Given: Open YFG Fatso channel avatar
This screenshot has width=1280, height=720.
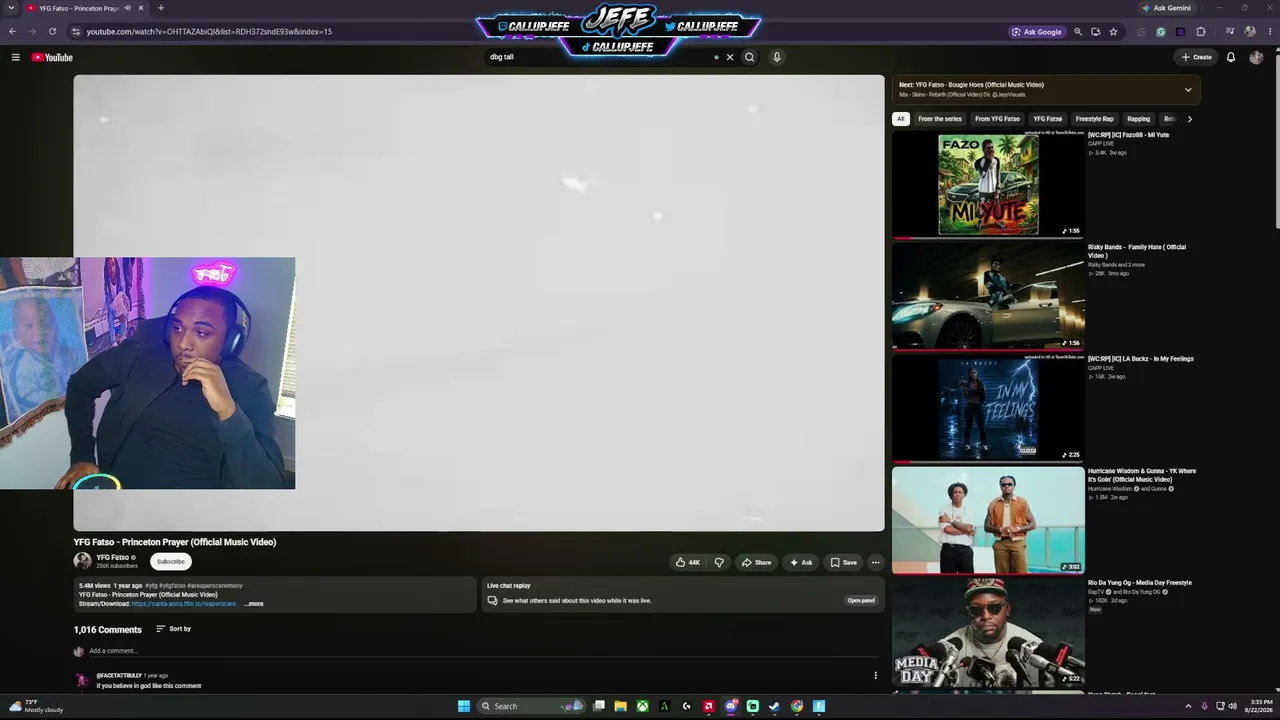Looking at the screenshot, I should 82,561.
